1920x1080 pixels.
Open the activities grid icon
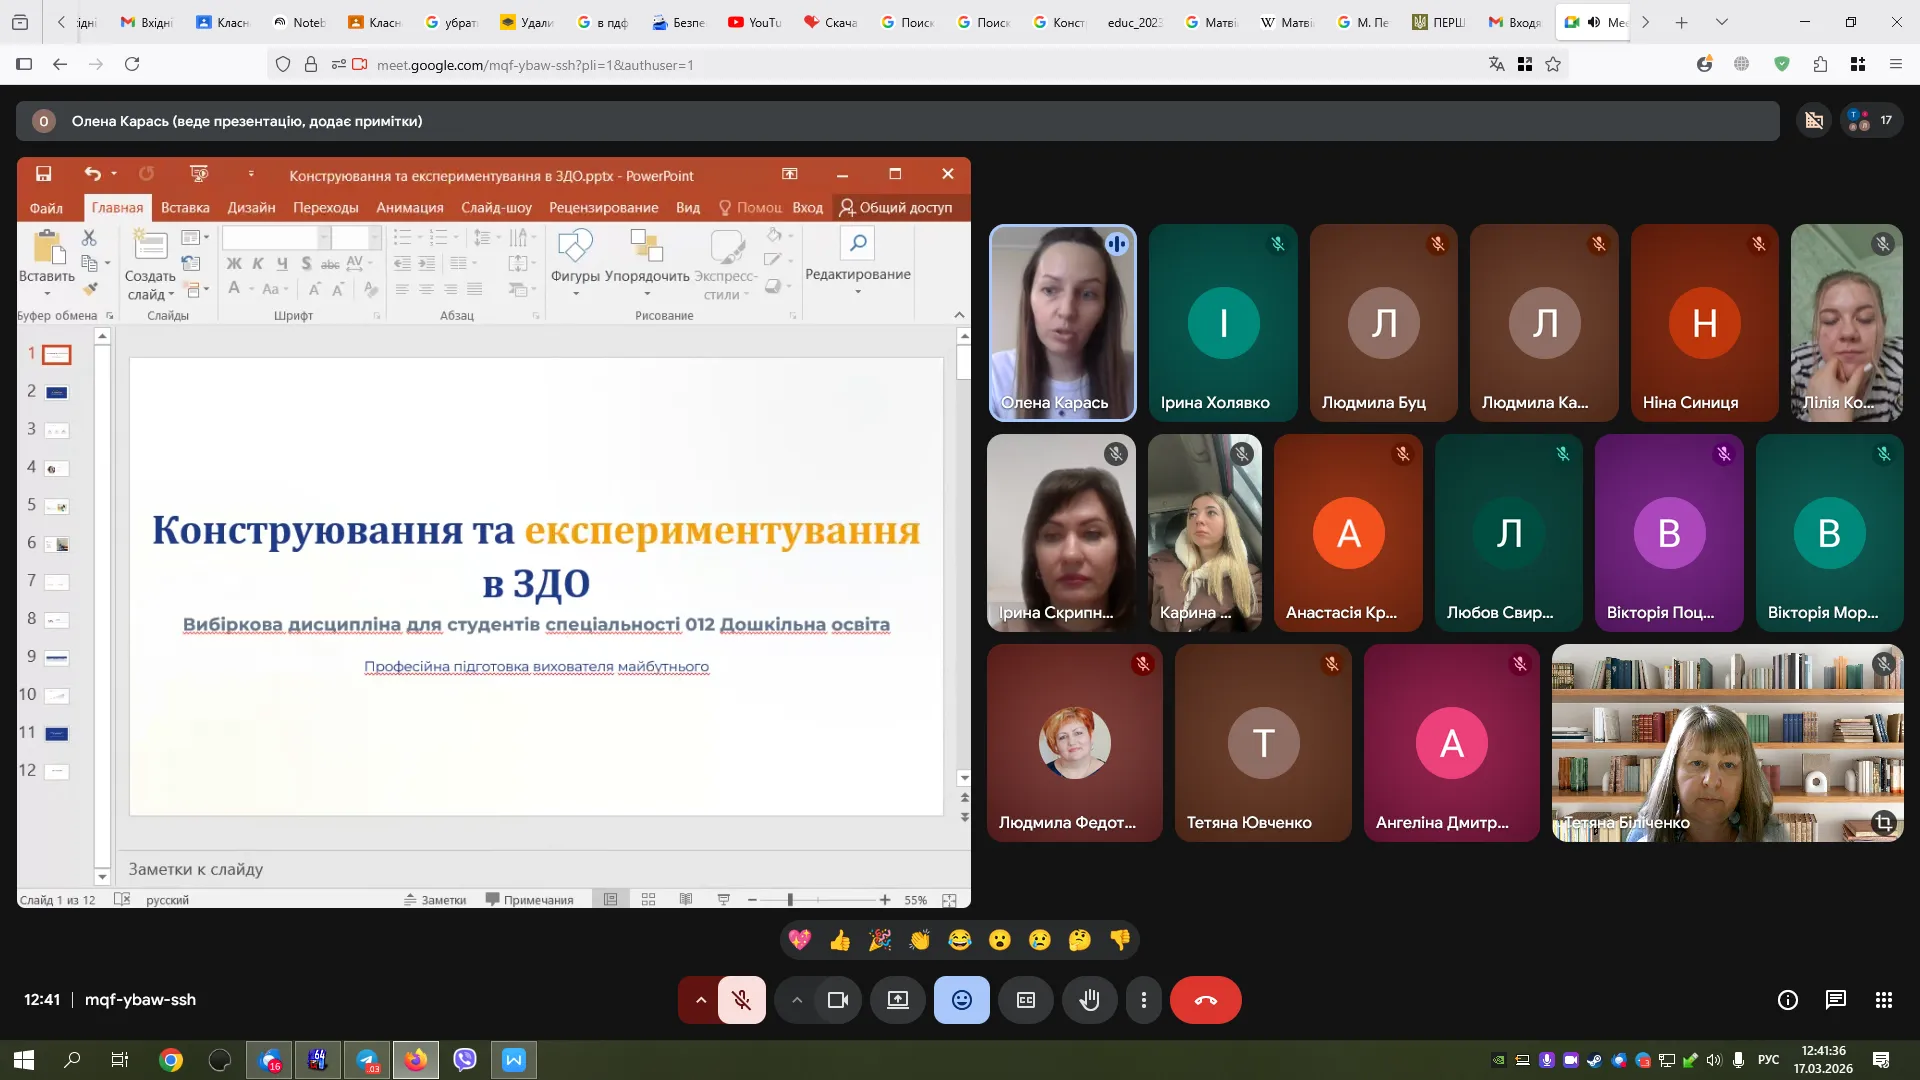point(1884,1000)
